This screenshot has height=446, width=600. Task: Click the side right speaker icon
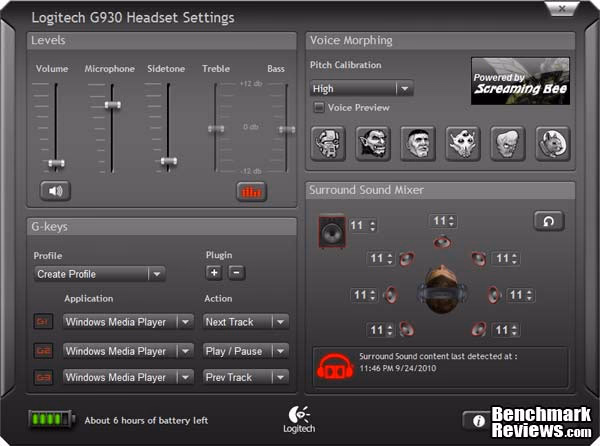point(494,295)
